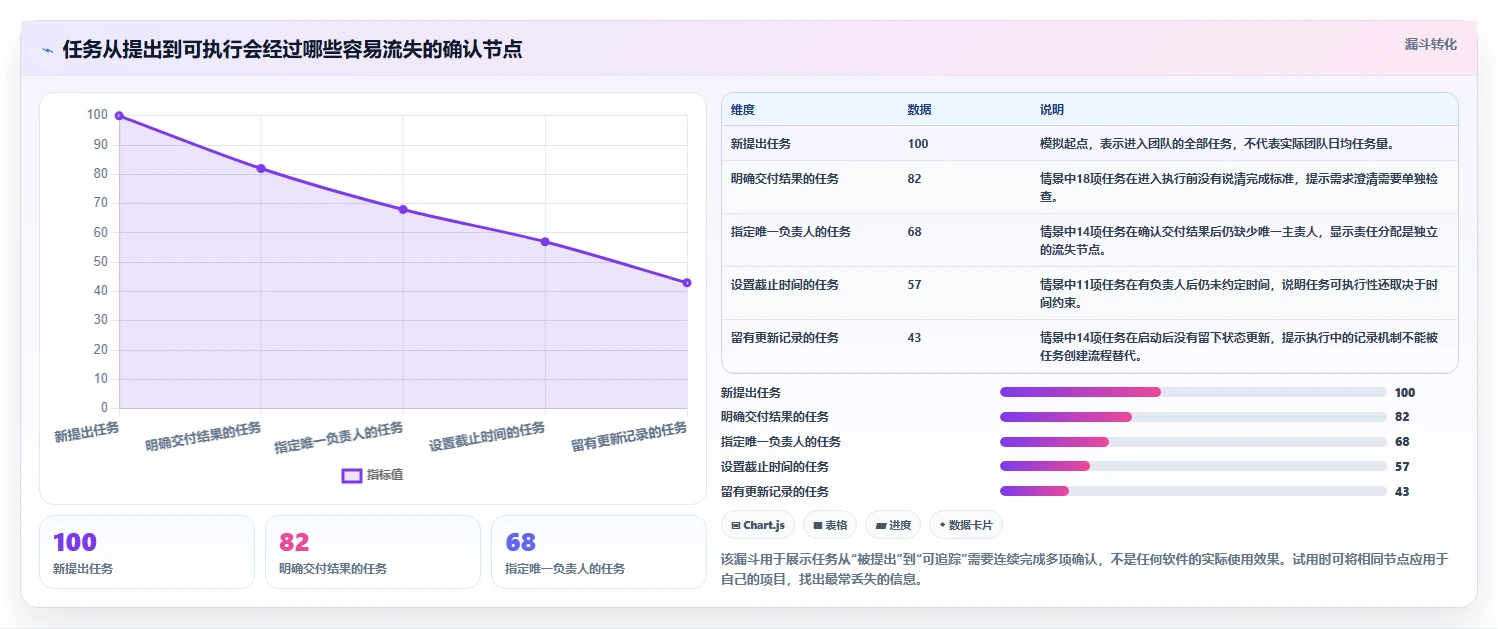Click the y-axis tick label 90
The height and width of the screenshot is (629, 1498).
(100, 145)
